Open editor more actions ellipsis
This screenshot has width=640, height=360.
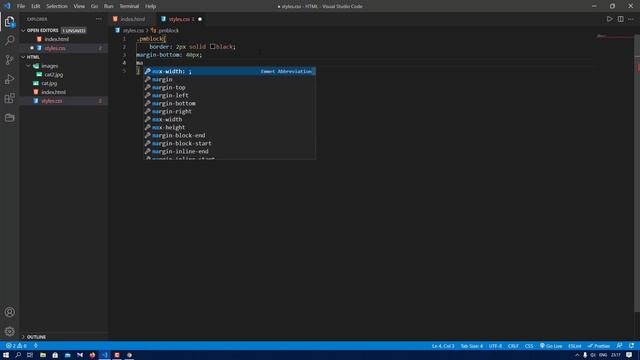pos(631,19)
